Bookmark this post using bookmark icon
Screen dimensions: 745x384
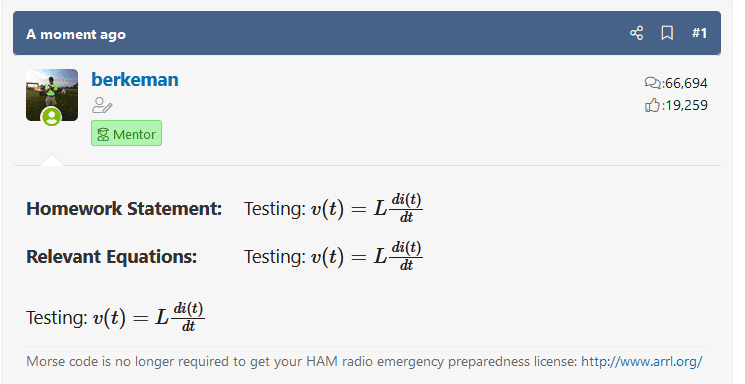[x=667, y=33]
